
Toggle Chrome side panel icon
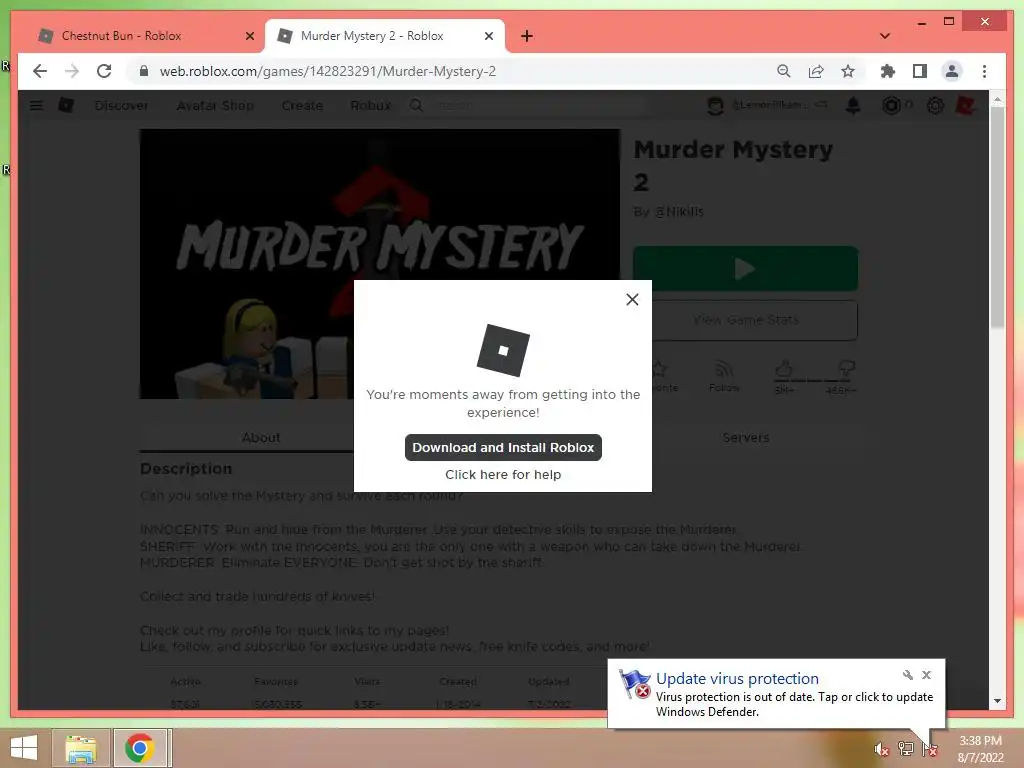pos(920,71)
